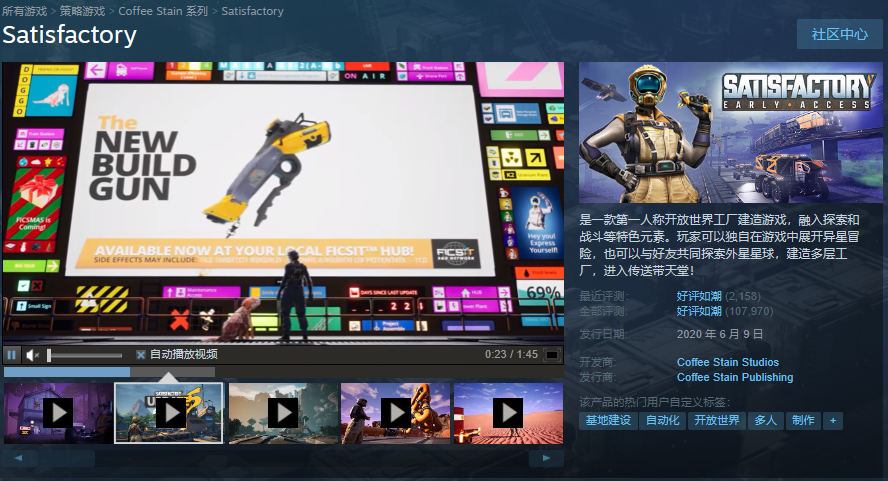888x481 pixels.
Task: Play the third landscape thumbnail video
Action: pos(283,413)
